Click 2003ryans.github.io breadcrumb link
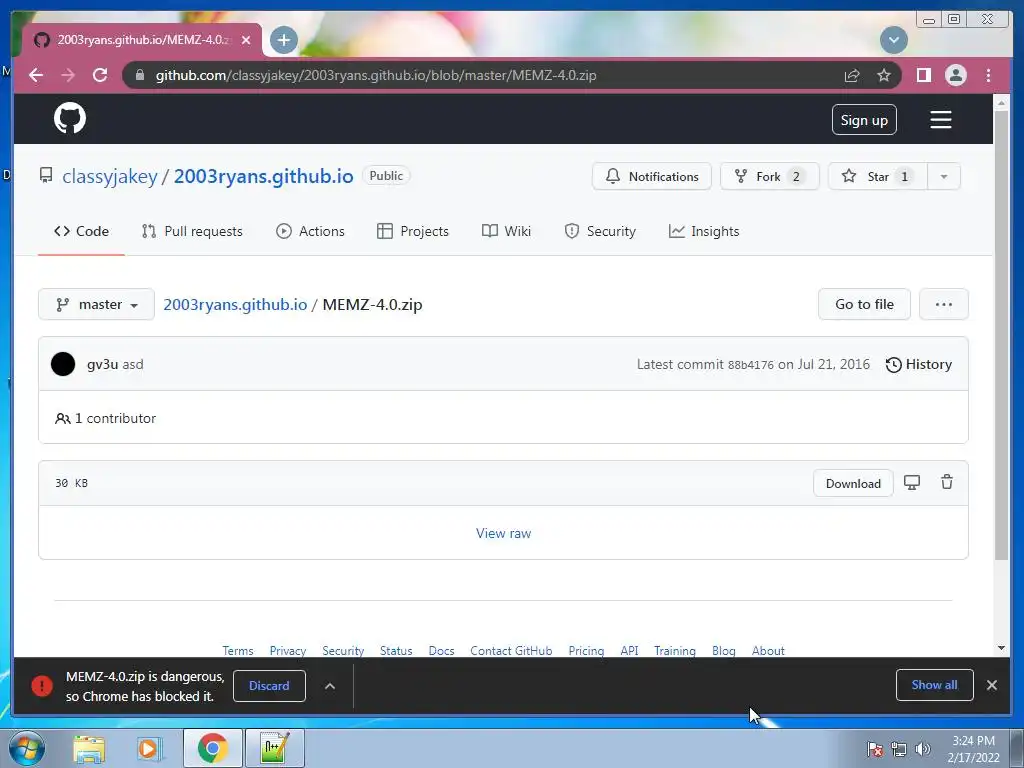The width and height of the screenshot is (1024, 768). click(235, 304)
